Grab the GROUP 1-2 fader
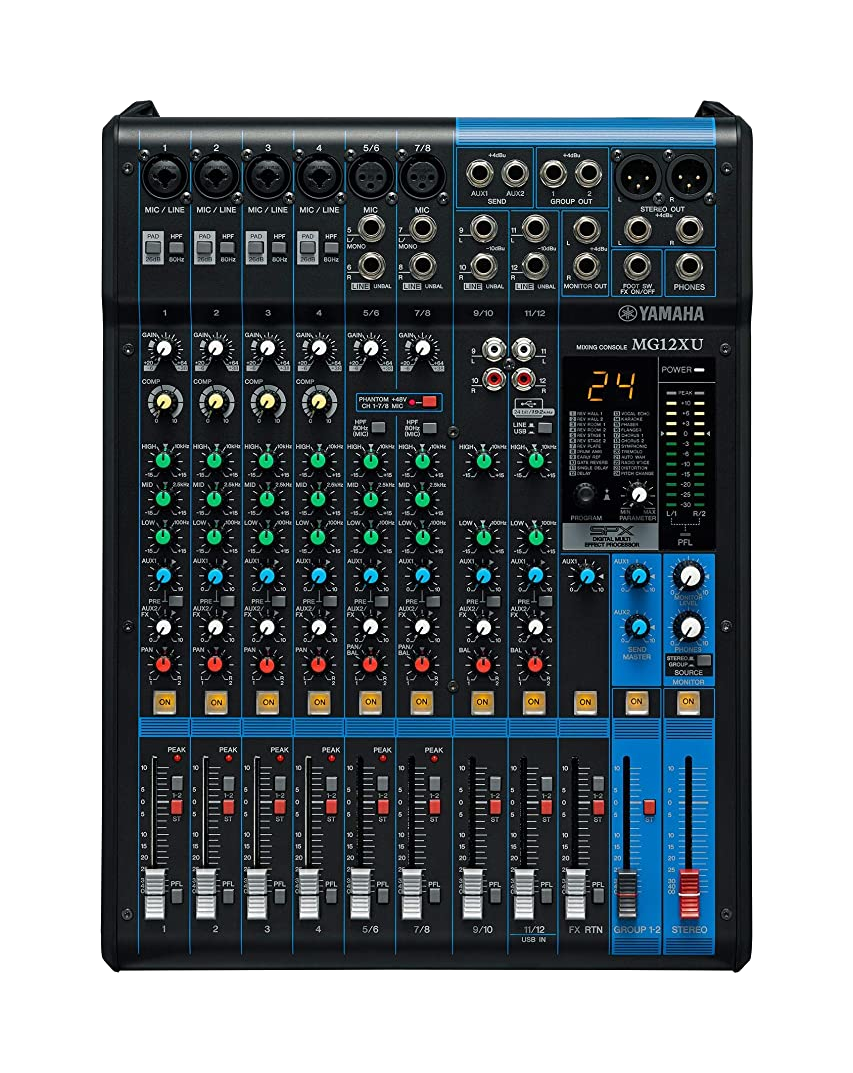Viewport: 853px width, 1073px height. (627, 894)
